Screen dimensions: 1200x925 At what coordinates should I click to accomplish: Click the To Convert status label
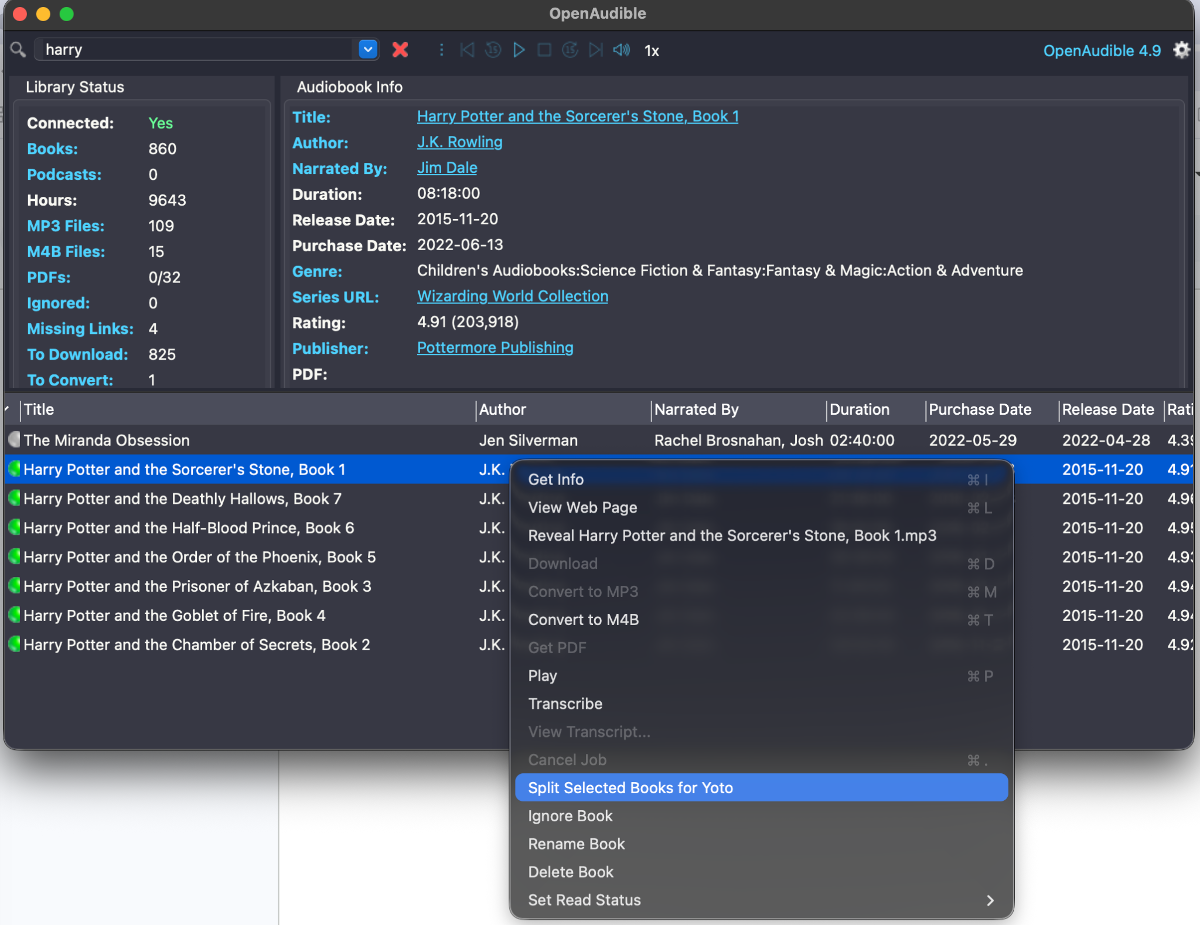tap(70, 380)
